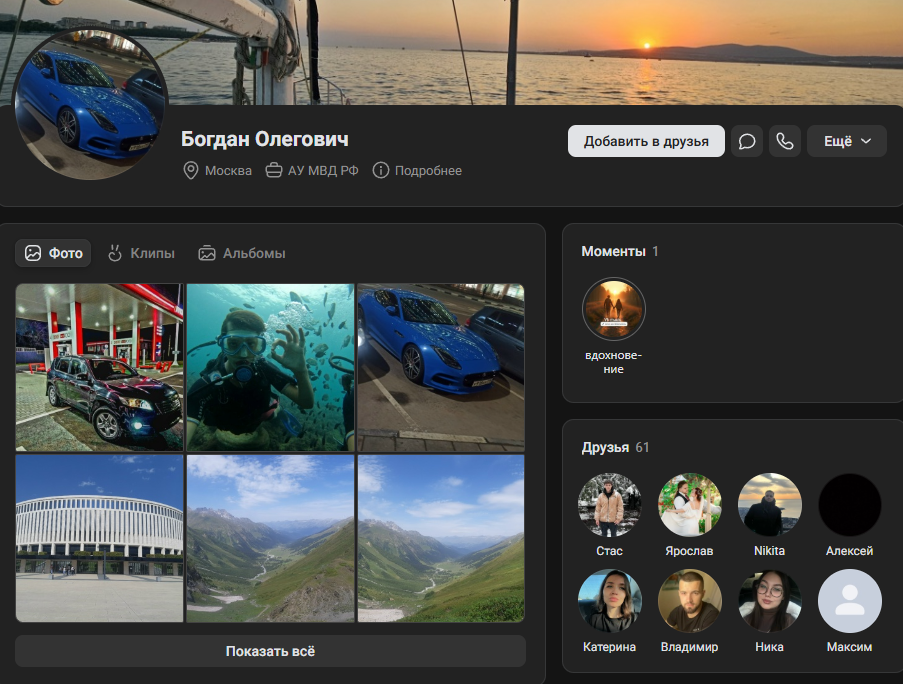The width and height of the screenshot is (903, 684).
Task: Click the briefcase workplace icon
Action: (273, 171)
